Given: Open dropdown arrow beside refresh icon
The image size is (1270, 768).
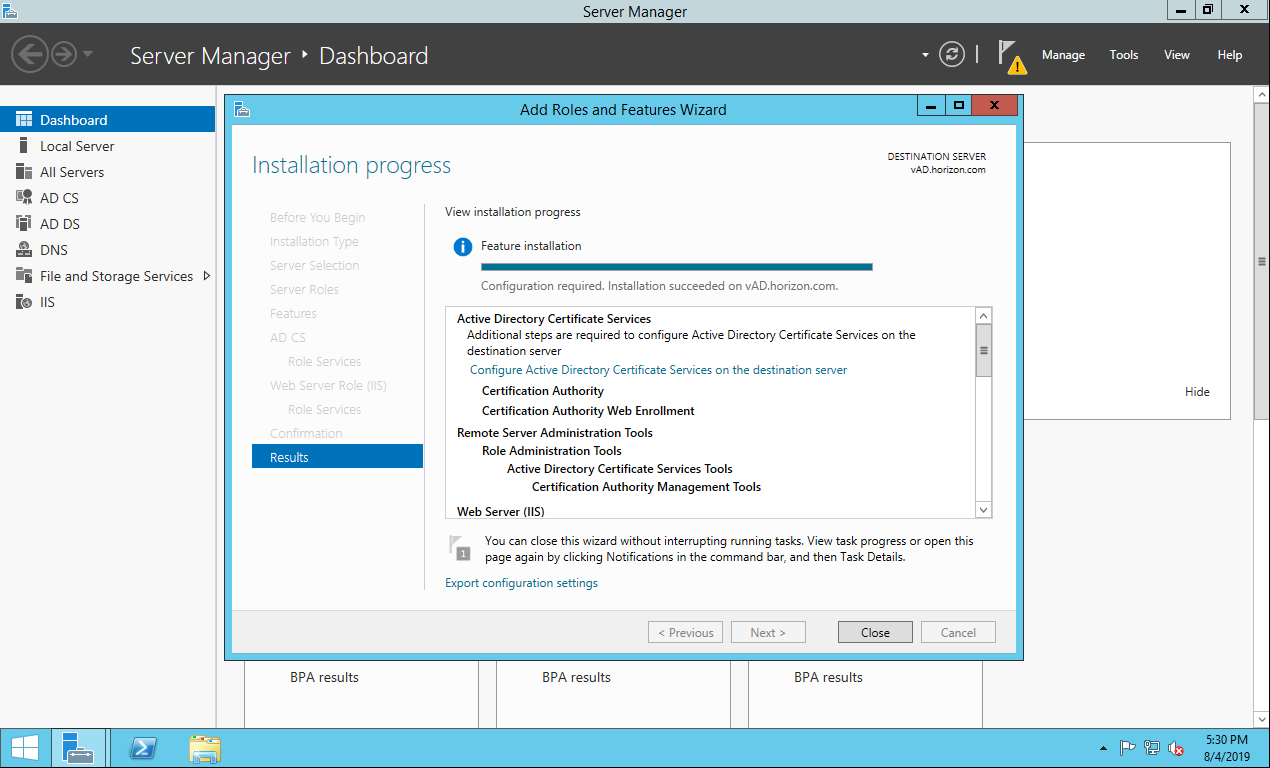Looking at the screenshot, I should (925, 55).
